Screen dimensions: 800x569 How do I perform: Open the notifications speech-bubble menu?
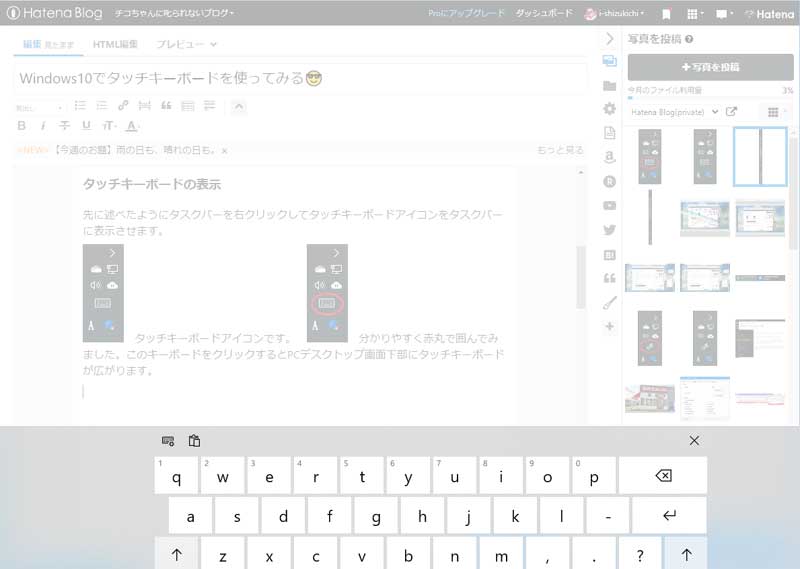point(723,14)
